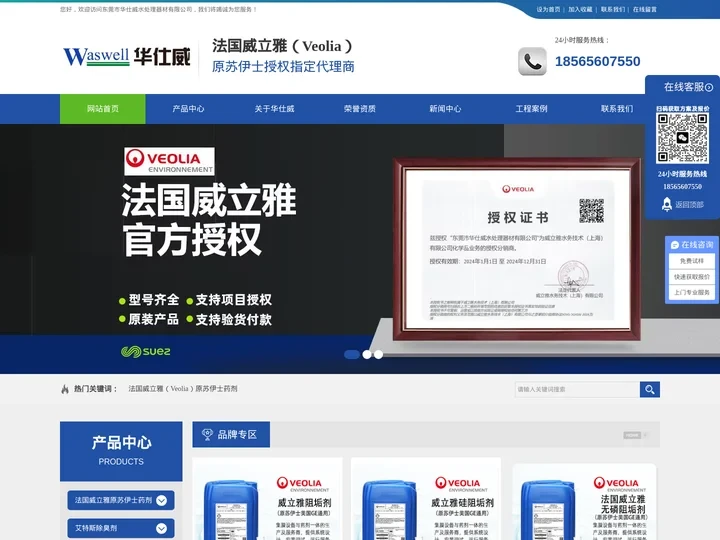
Task: Click the Veolia Environnement banner logo
Action: pos(169,161)
